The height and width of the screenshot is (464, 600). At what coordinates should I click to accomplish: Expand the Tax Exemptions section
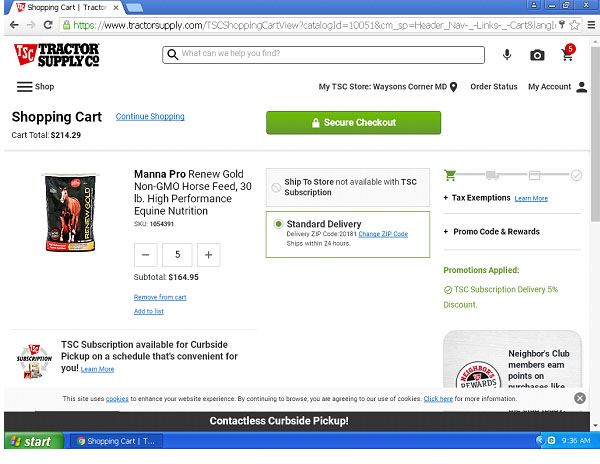click(x=477, y=198)
